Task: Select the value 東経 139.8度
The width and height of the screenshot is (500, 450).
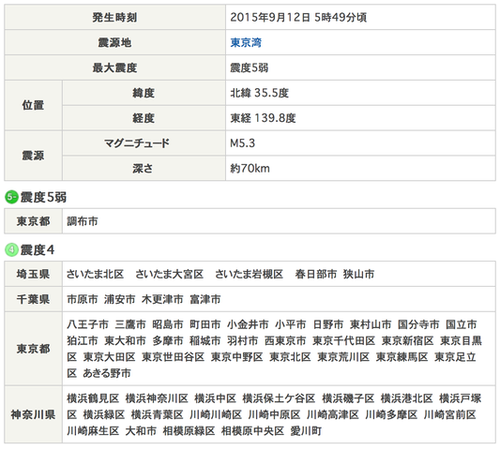Action: tap(263, 118)
